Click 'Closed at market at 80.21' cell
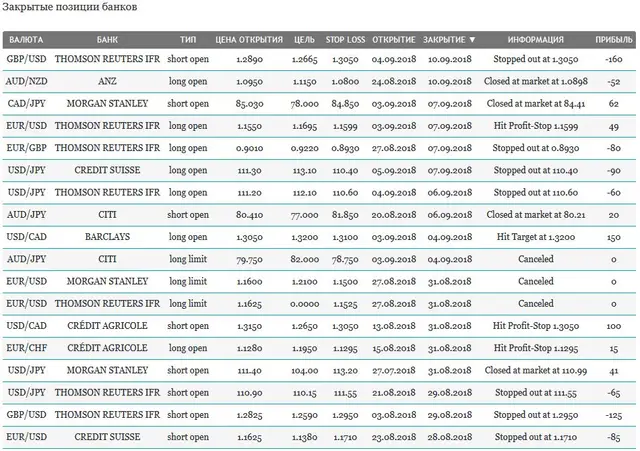Image resolution: width=640 pixels, height=451 pixels. coord(536,215)
